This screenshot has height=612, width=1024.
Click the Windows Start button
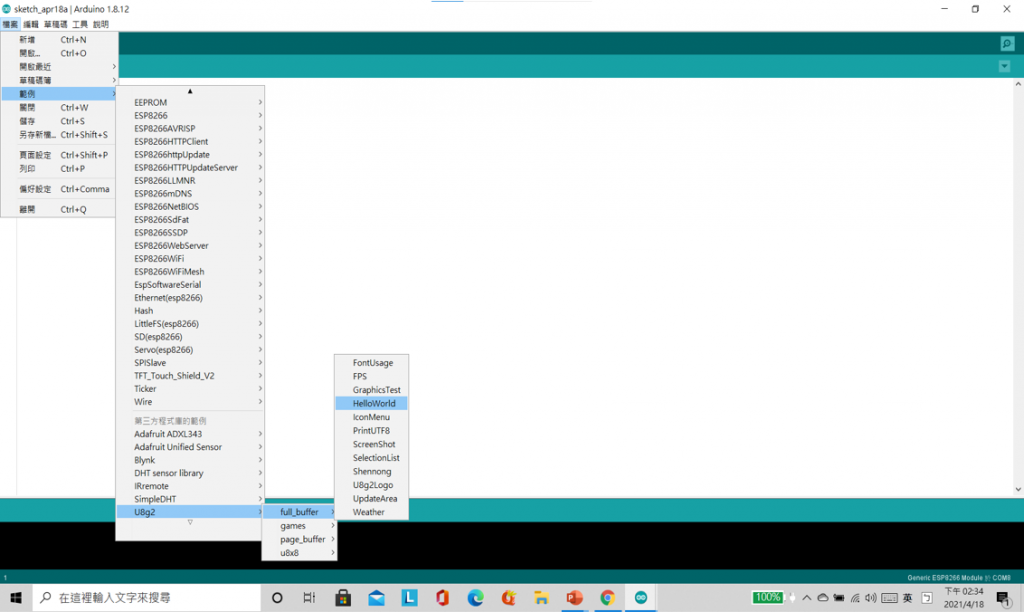[16, 598]
